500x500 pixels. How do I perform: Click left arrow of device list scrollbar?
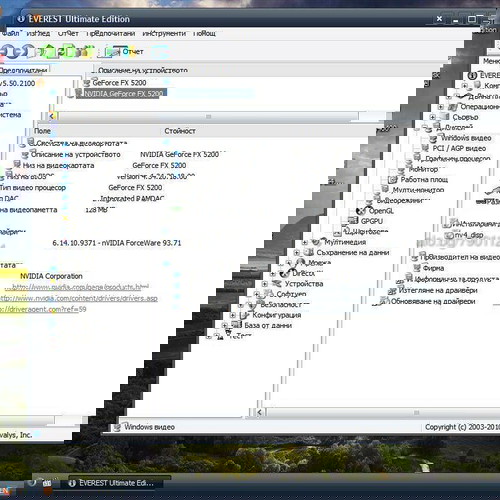pos(52,116)
